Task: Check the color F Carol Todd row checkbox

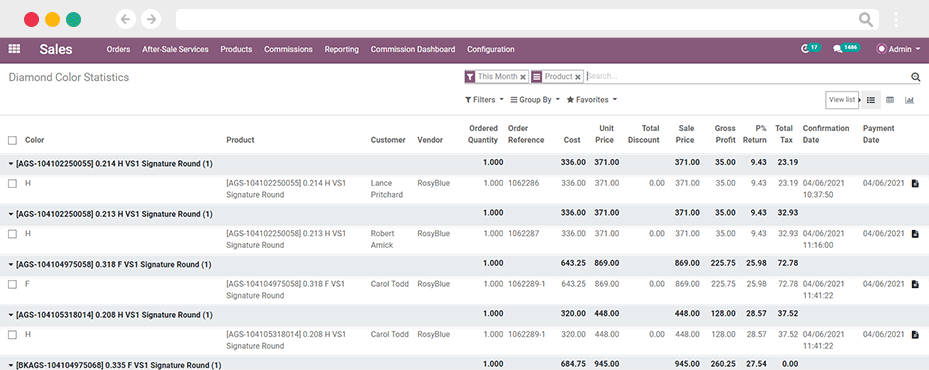Action: pos(12,285)
